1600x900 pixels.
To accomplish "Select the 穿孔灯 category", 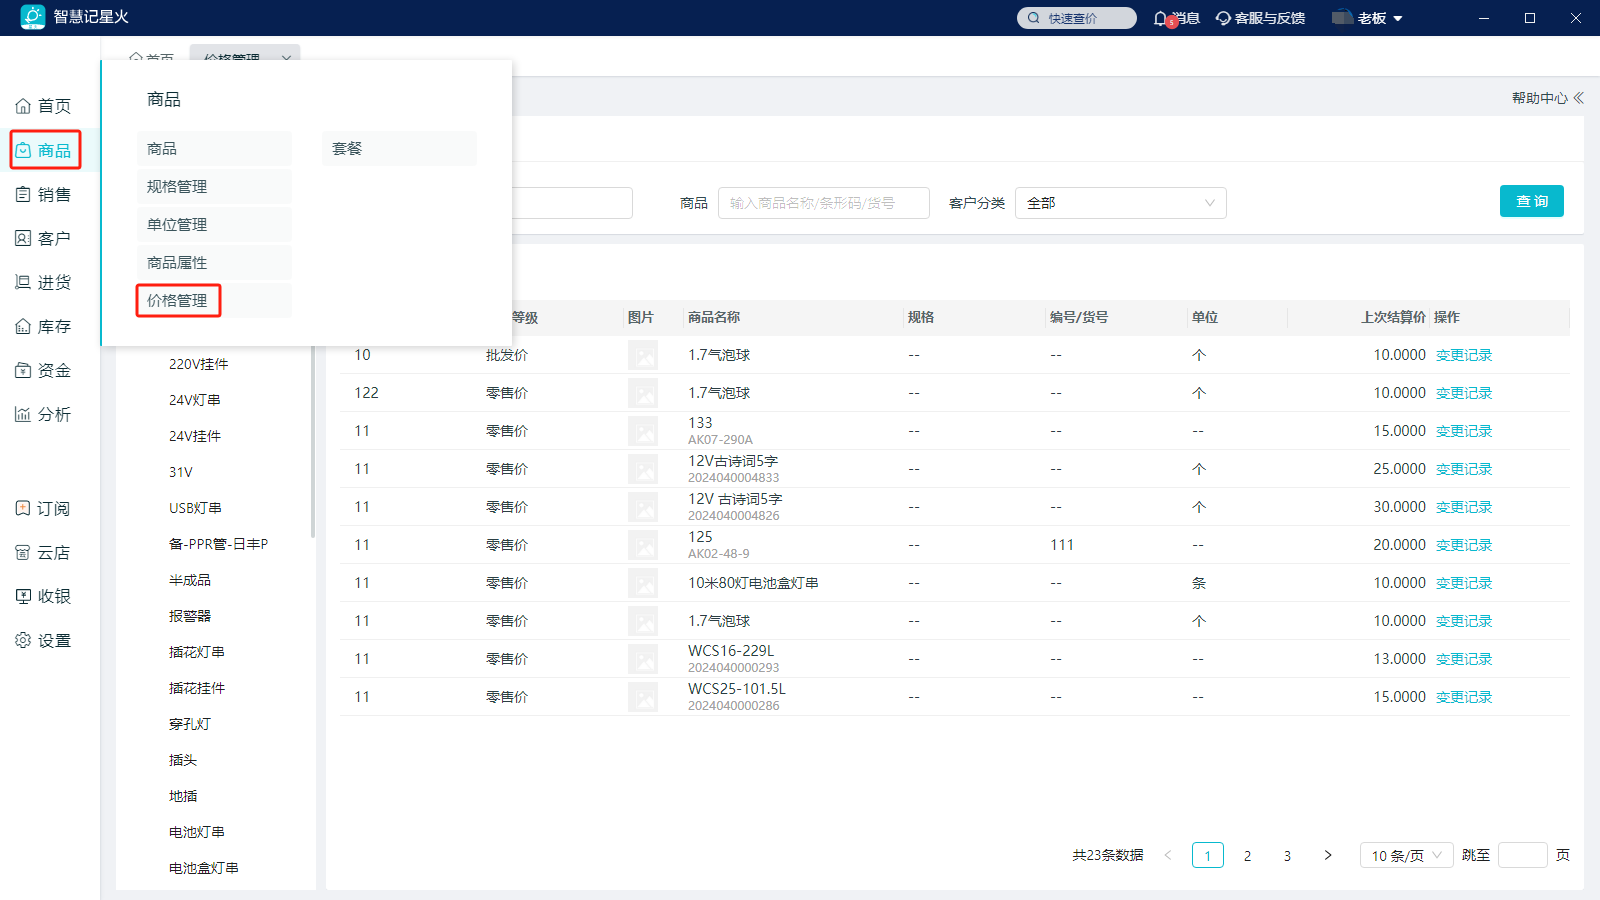I will point(190,724).
